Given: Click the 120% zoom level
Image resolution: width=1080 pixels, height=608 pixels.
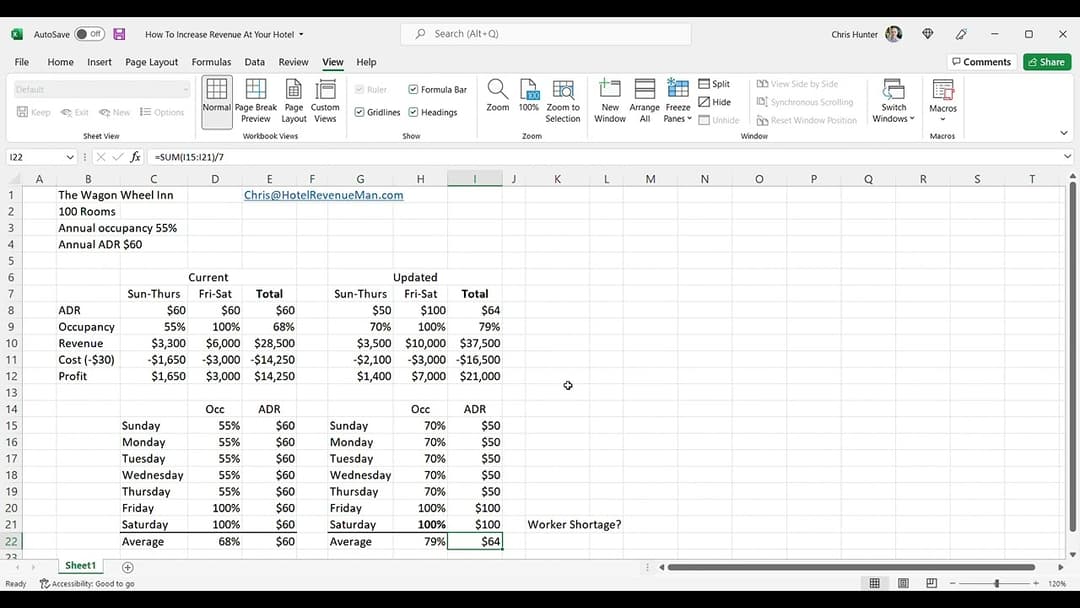Looking at the screenshot, I should coord(1057,583).
